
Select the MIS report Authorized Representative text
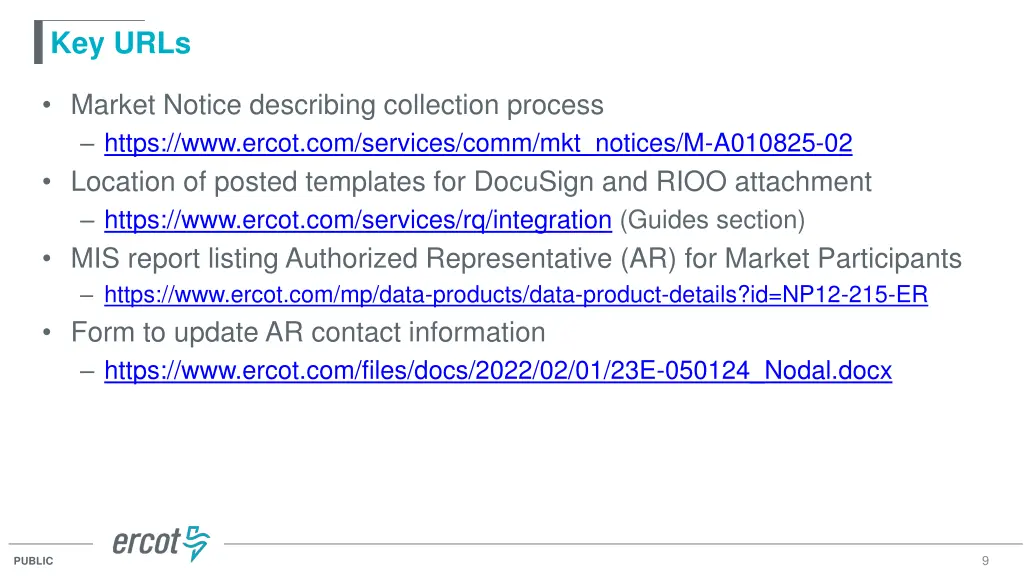tap(516, 259)
